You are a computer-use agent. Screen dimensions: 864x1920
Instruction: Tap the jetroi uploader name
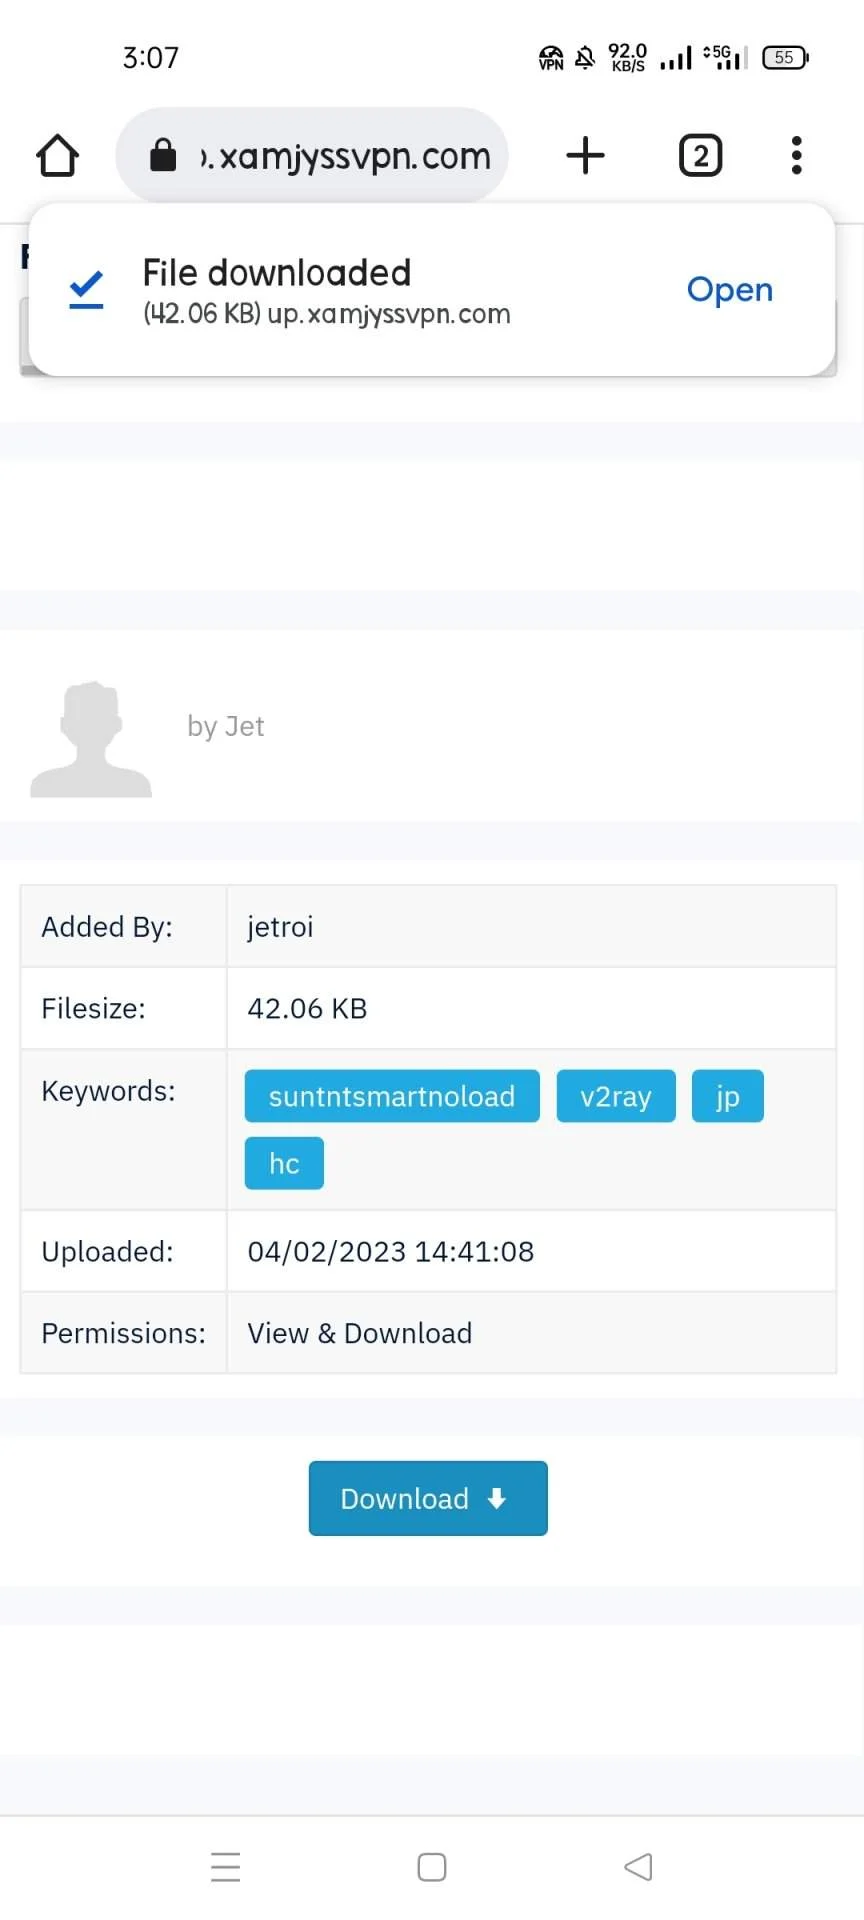coord(280,927)
